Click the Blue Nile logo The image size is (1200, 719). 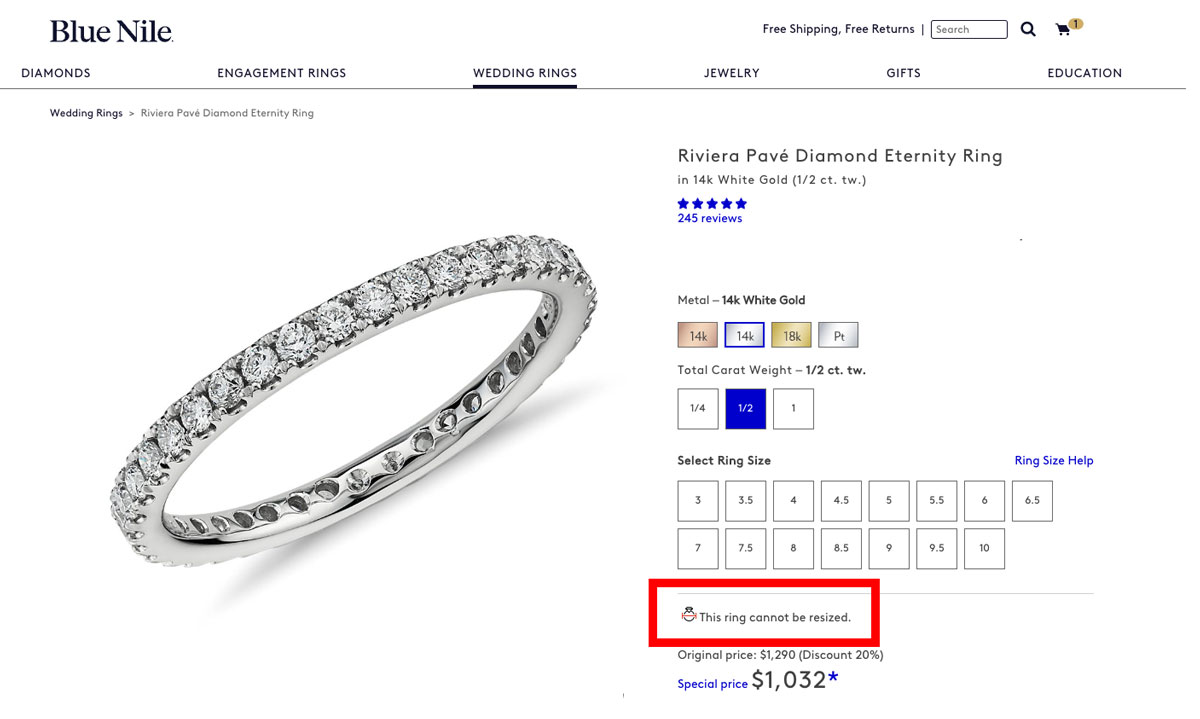point(110,30)
